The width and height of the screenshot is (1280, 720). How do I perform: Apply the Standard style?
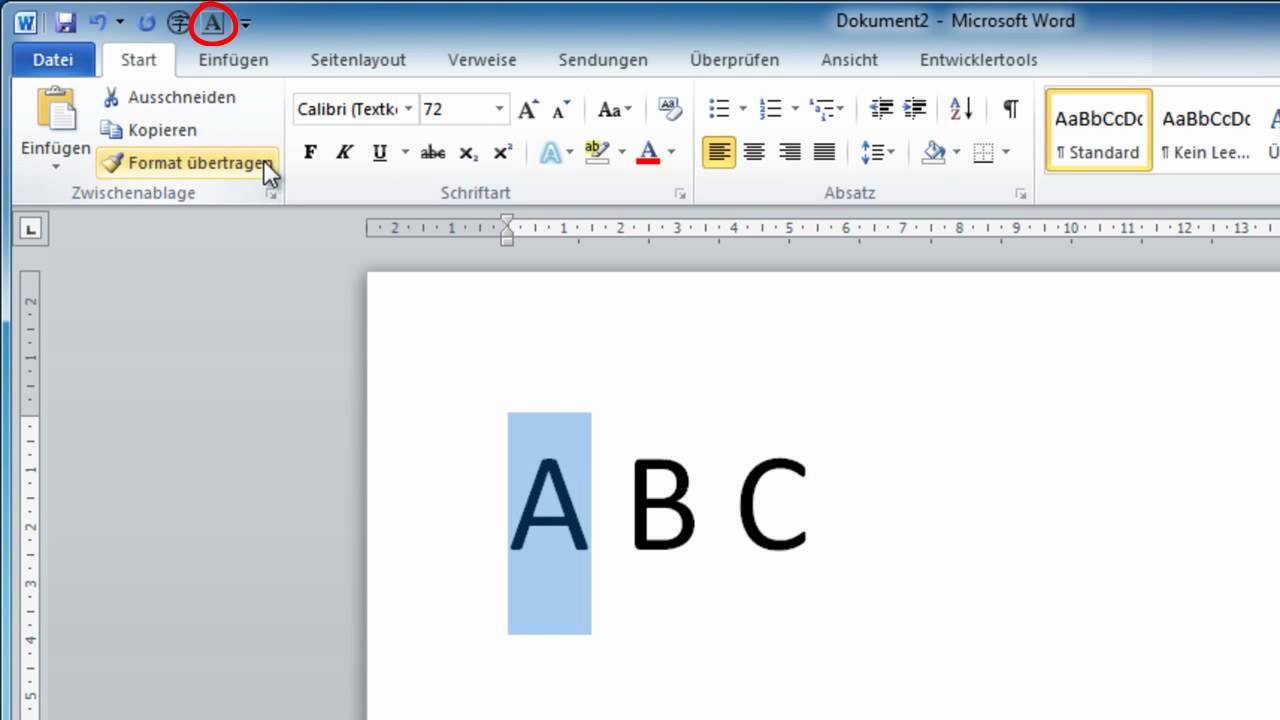[x=1098, y=131]
